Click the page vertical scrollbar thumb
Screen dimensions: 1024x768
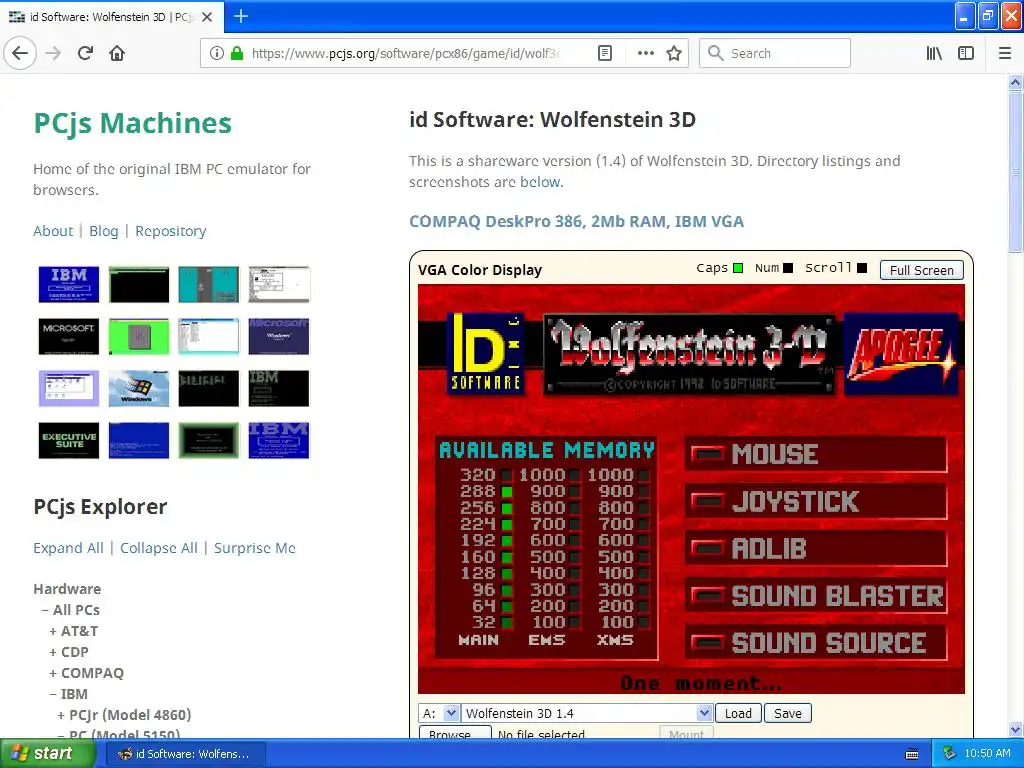coord(1015,171)
